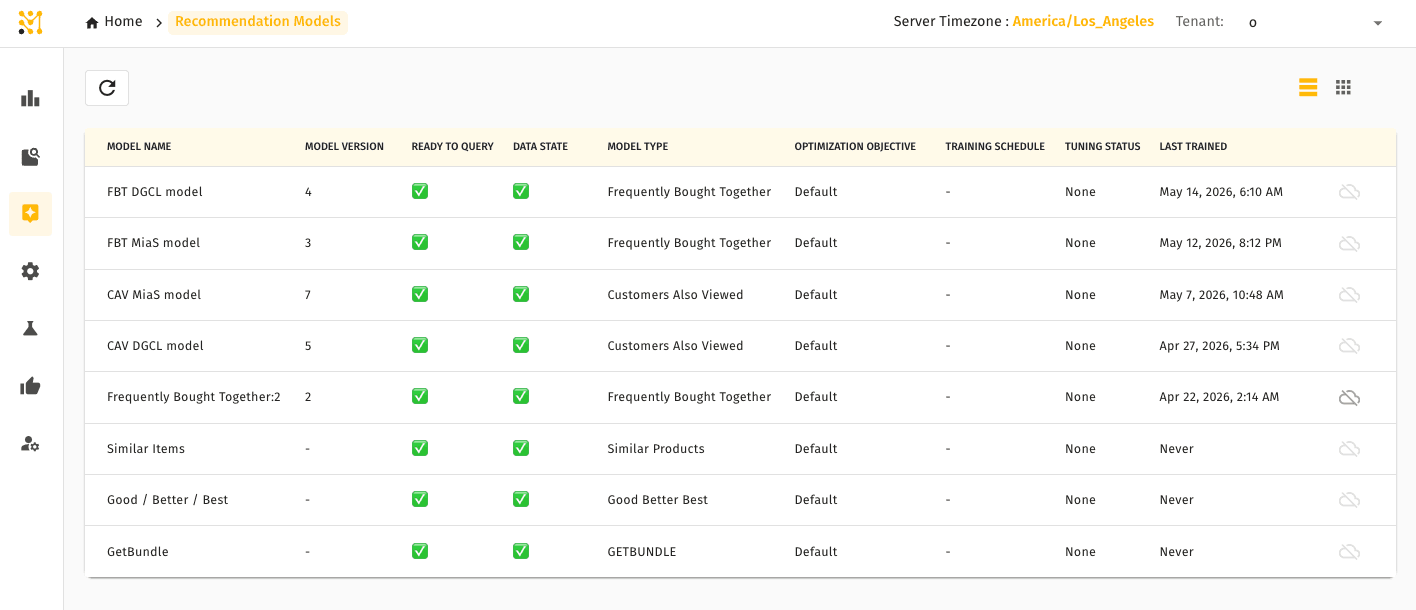Click Data State checkmark for CAV MiaS model
The height and width of the screenshot is (610, 1416).
521,294
